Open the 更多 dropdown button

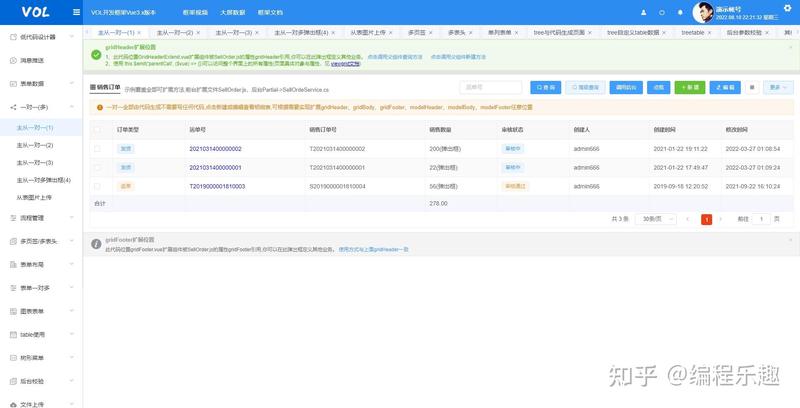pyautogui.click(x=778, y=87)
